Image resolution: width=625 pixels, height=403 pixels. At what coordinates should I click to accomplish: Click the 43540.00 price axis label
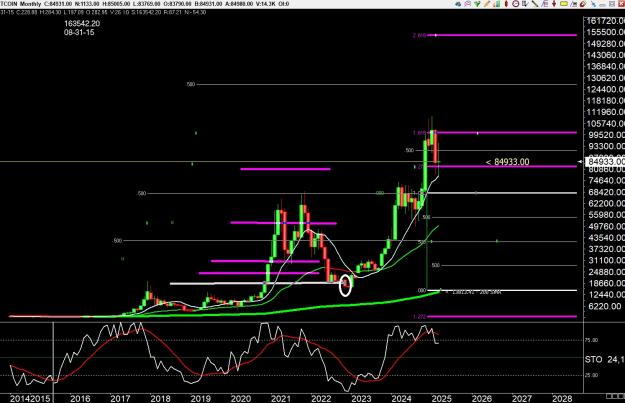(606, 238)
